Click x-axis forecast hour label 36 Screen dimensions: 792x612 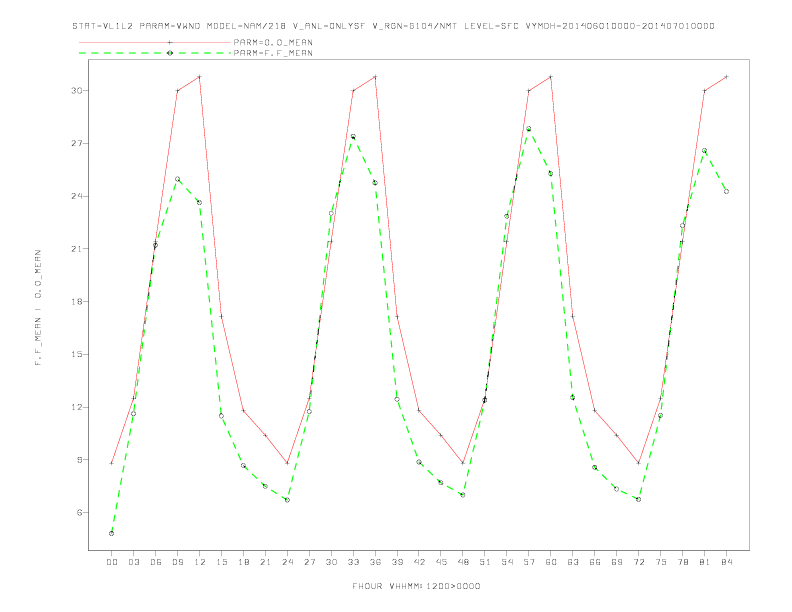coord(375,562)
